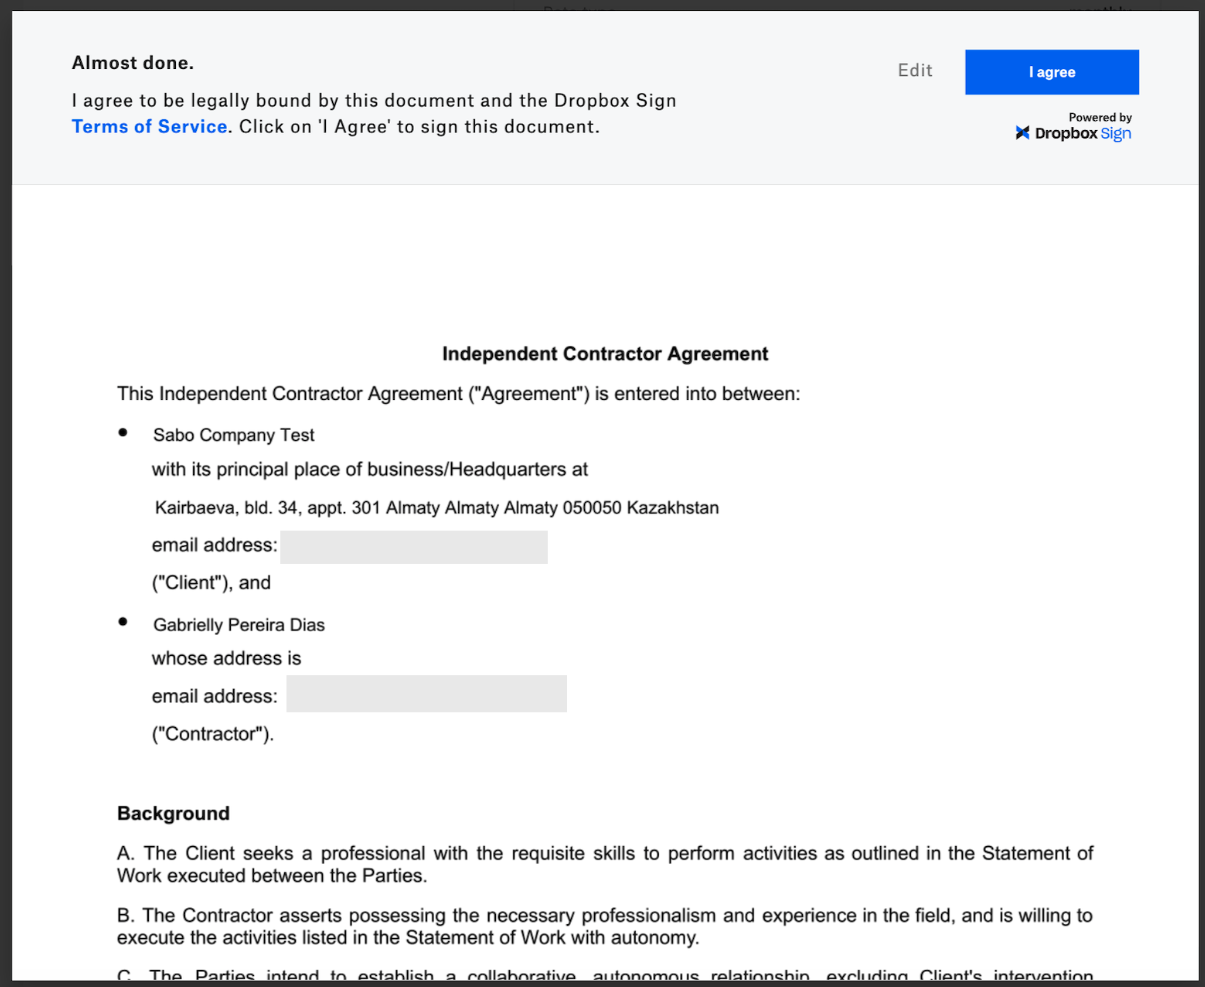1205x987 pixels.
Task: Click the Dropbox Sign logo icon
Action: tap(1022, 133)
